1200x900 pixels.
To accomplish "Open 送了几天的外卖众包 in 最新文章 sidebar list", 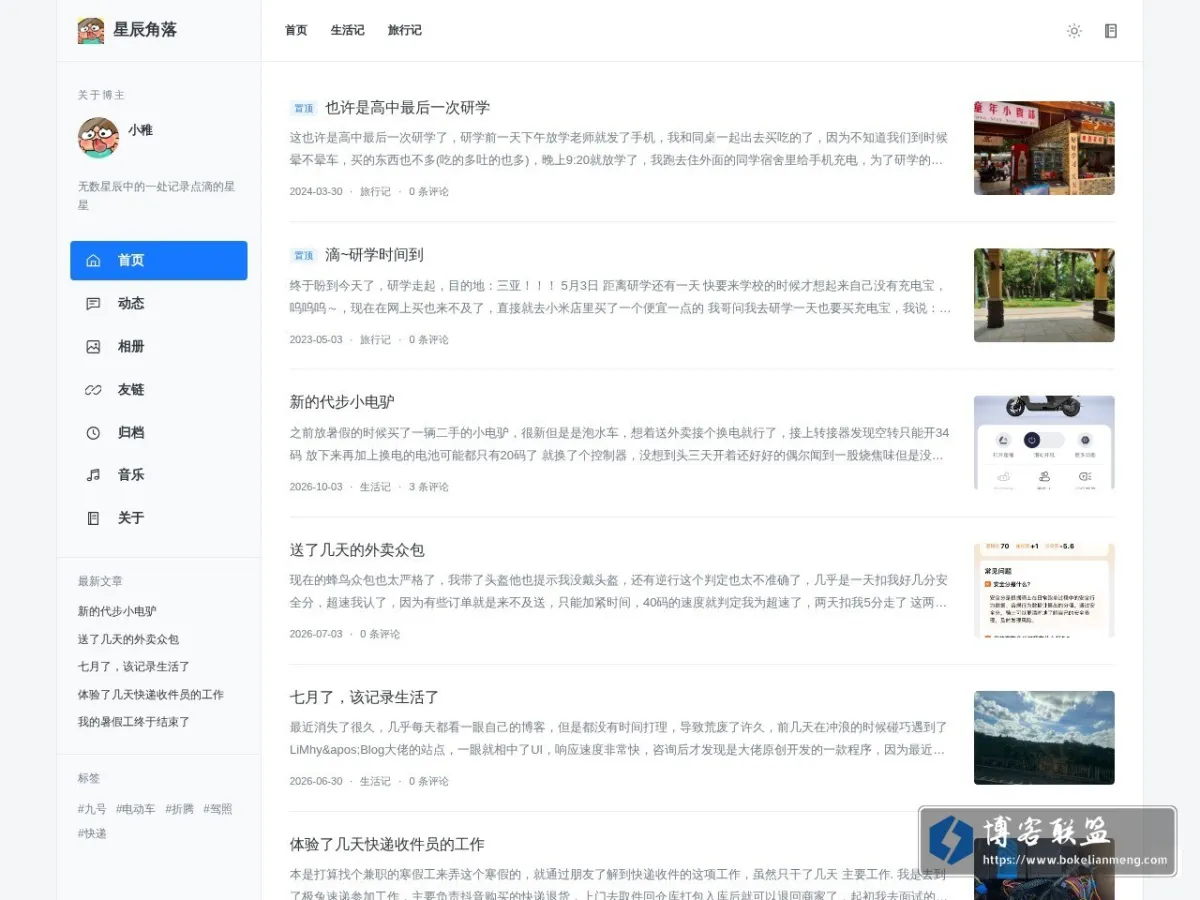I will pos(128,639).
